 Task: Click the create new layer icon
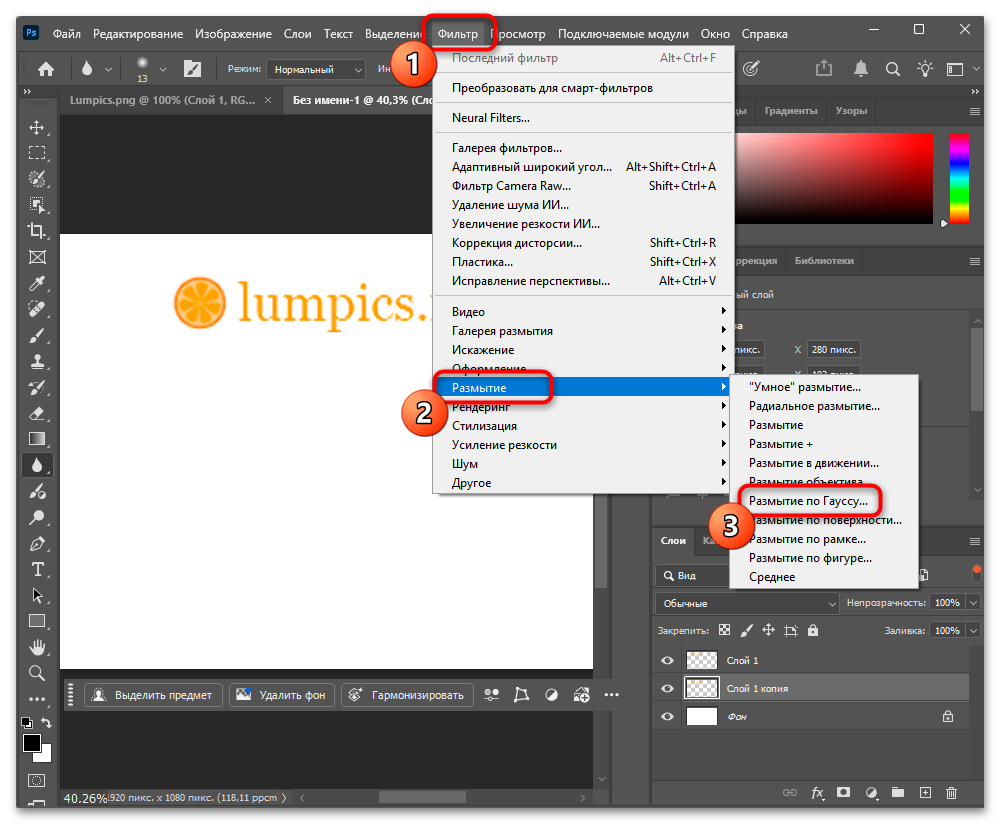(925, 793)
